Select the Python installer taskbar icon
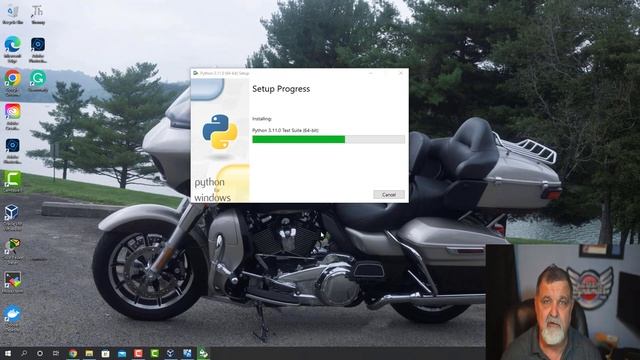Viewport: 640px width, 360px height. coord(203,353)
